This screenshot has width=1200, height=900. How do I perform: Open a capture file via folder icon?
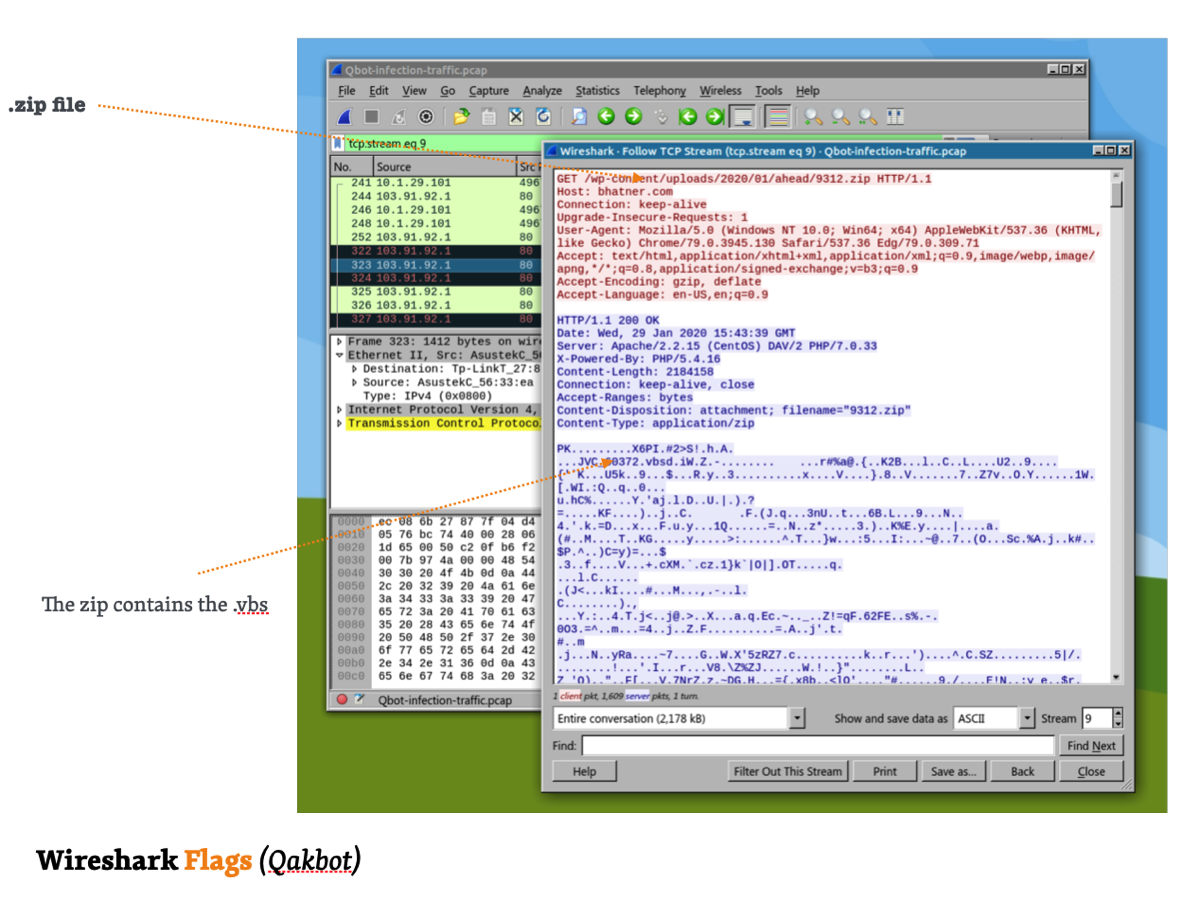tap(461, 117)
